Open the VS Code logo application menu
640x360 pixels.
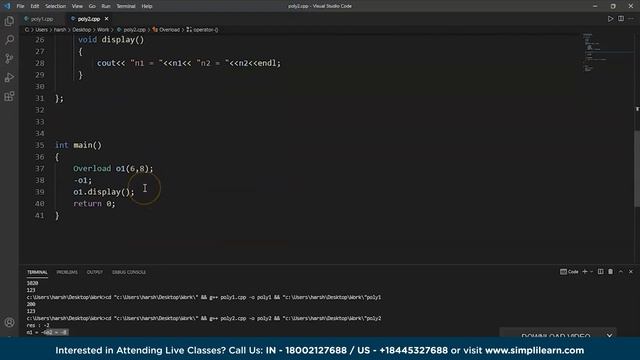coord(7,6)
